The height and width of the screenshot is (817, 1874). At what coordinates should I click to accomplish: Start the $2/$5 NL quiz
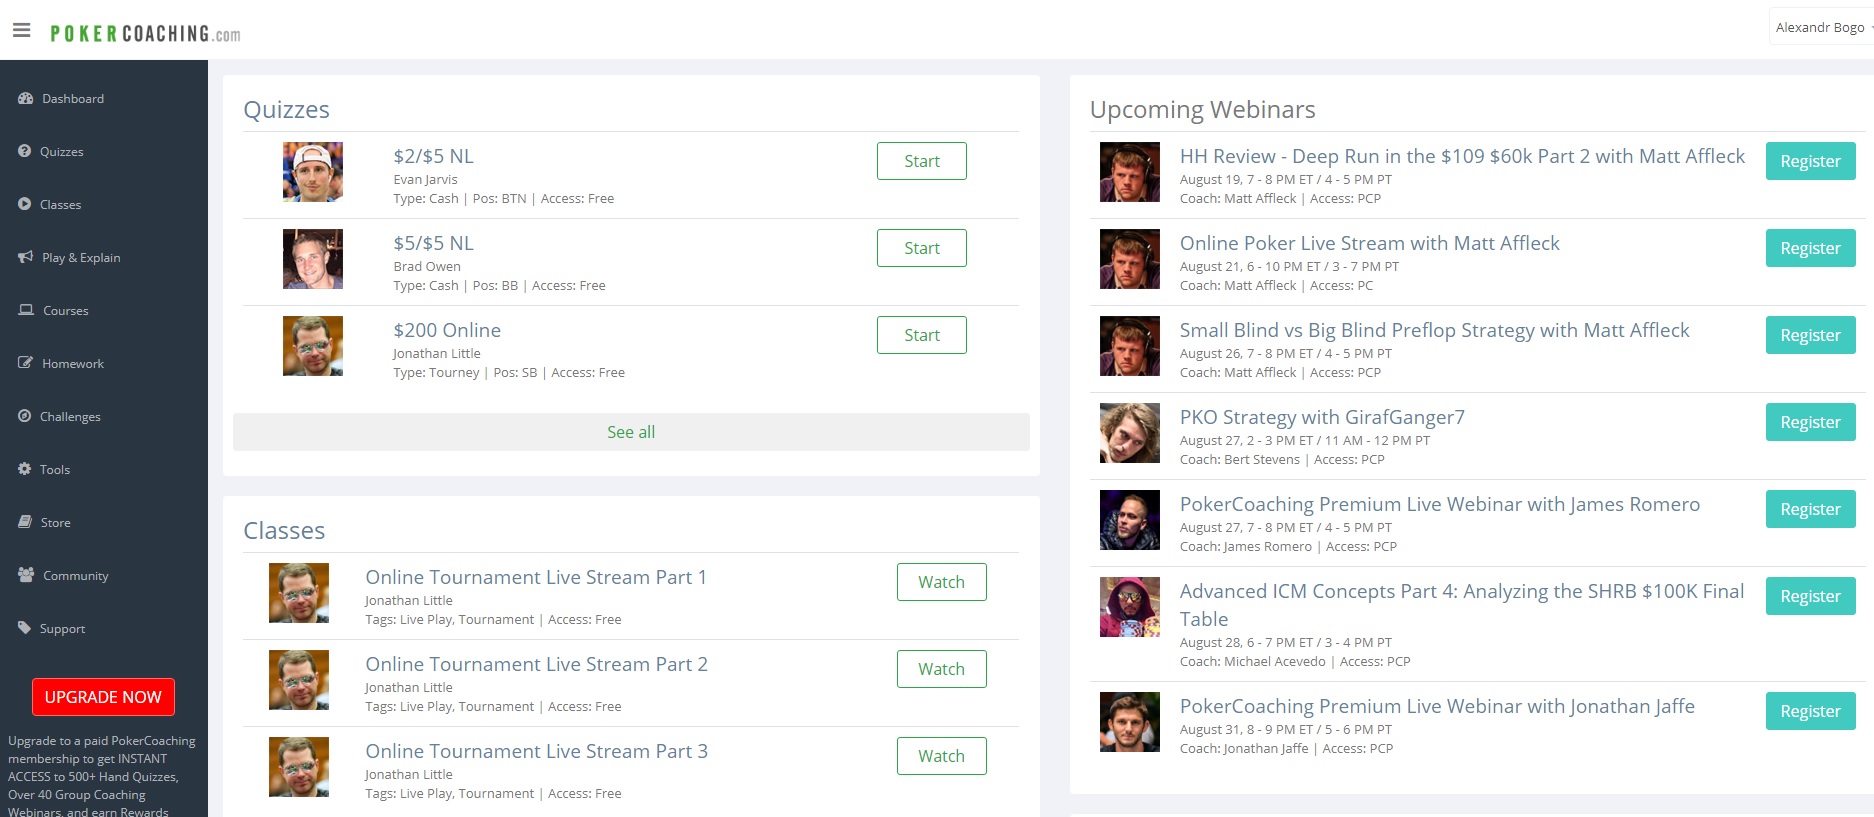click(x=922, y=161)
